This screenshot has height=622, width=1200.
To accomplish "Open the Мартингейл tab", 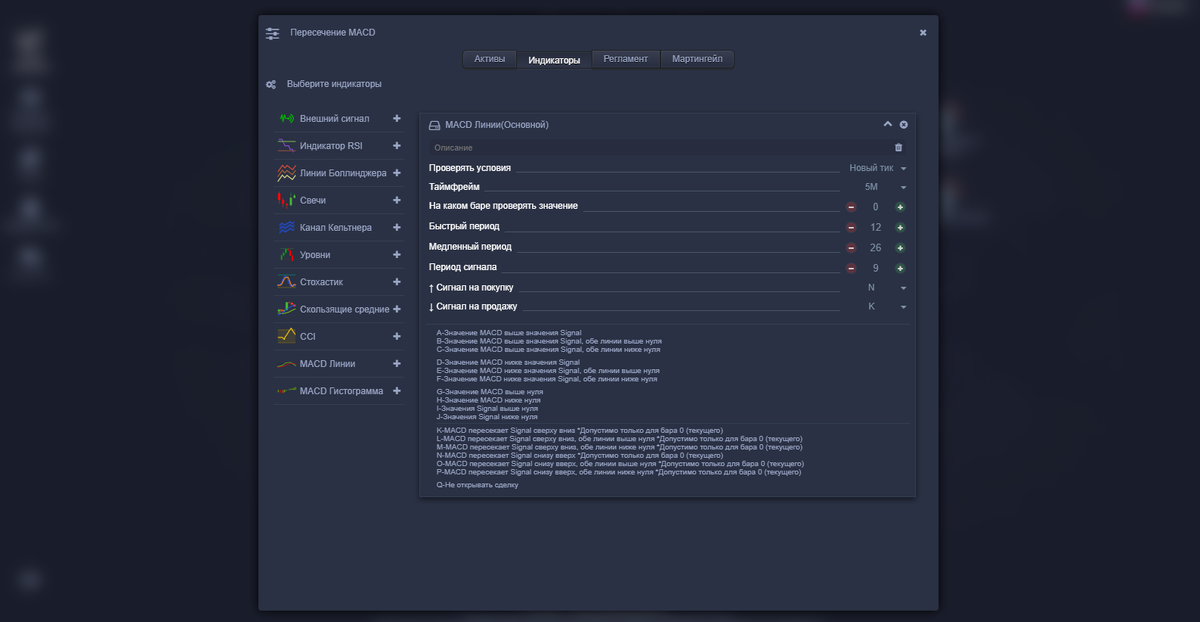I will pyautogui.click(x=697, y=59).
